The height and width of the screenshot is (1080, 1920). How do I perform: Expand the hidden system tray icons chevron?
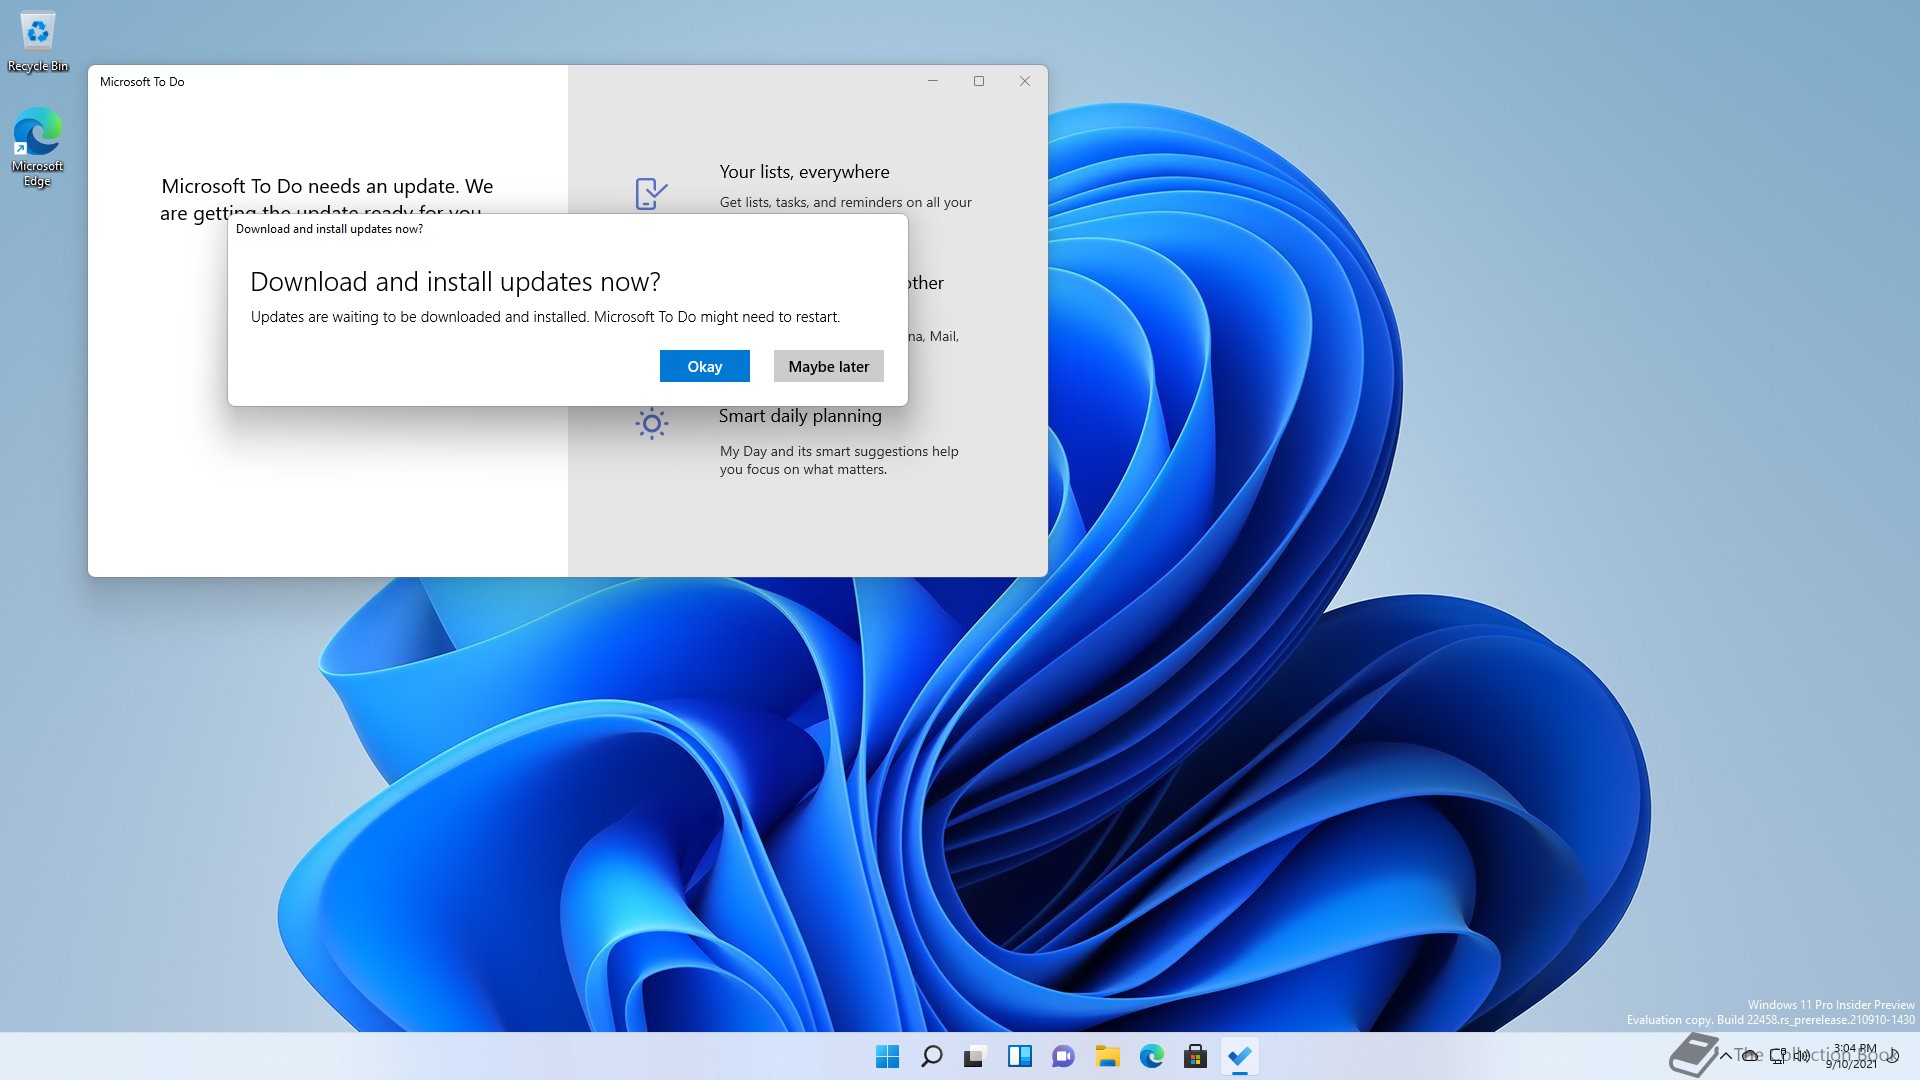[1725, 1056]
